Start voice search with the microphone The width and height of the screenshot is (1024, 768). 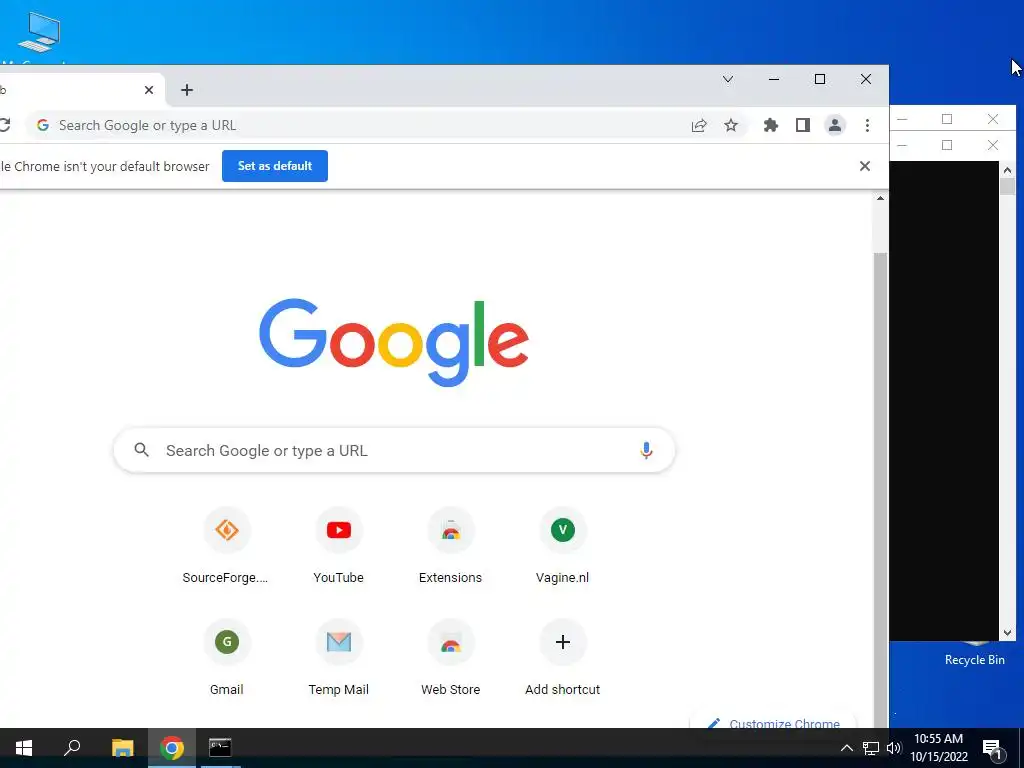646,450
